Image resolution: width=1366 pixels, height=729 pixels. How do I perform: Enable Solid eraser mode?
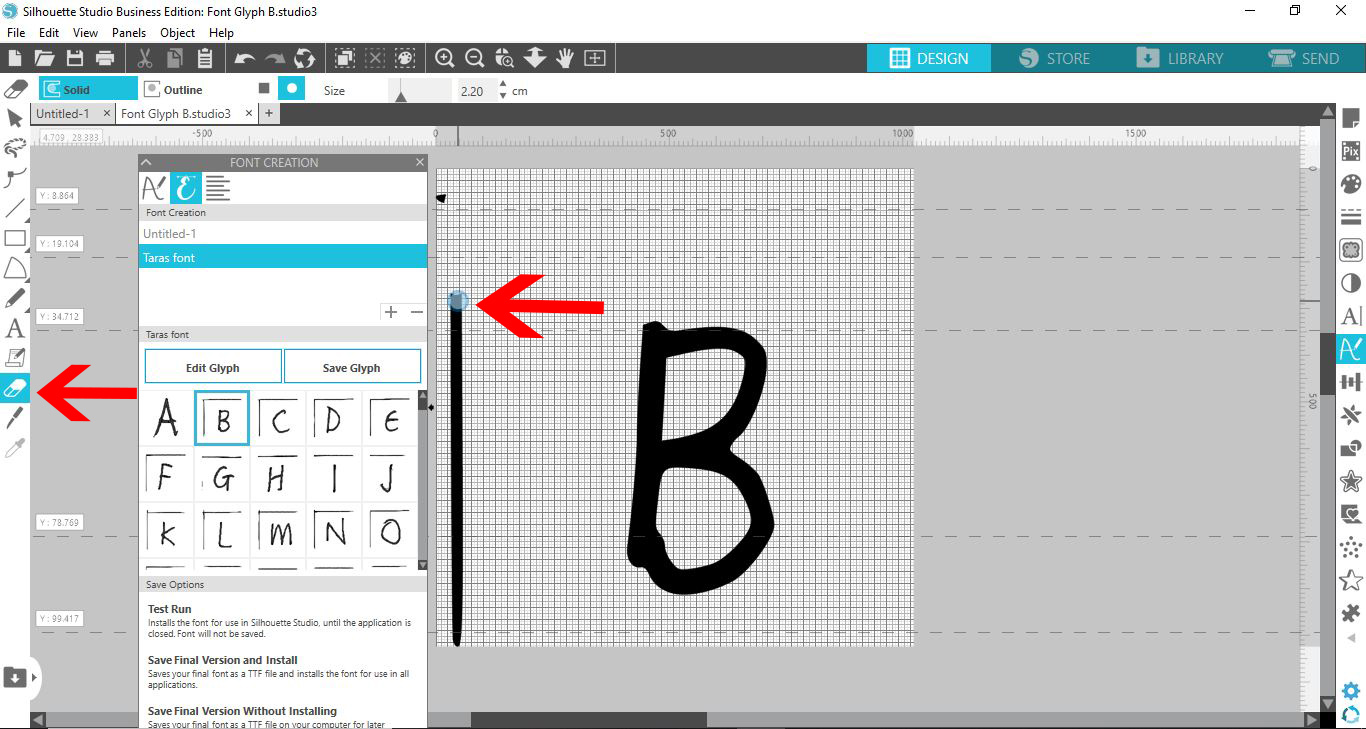88,89
